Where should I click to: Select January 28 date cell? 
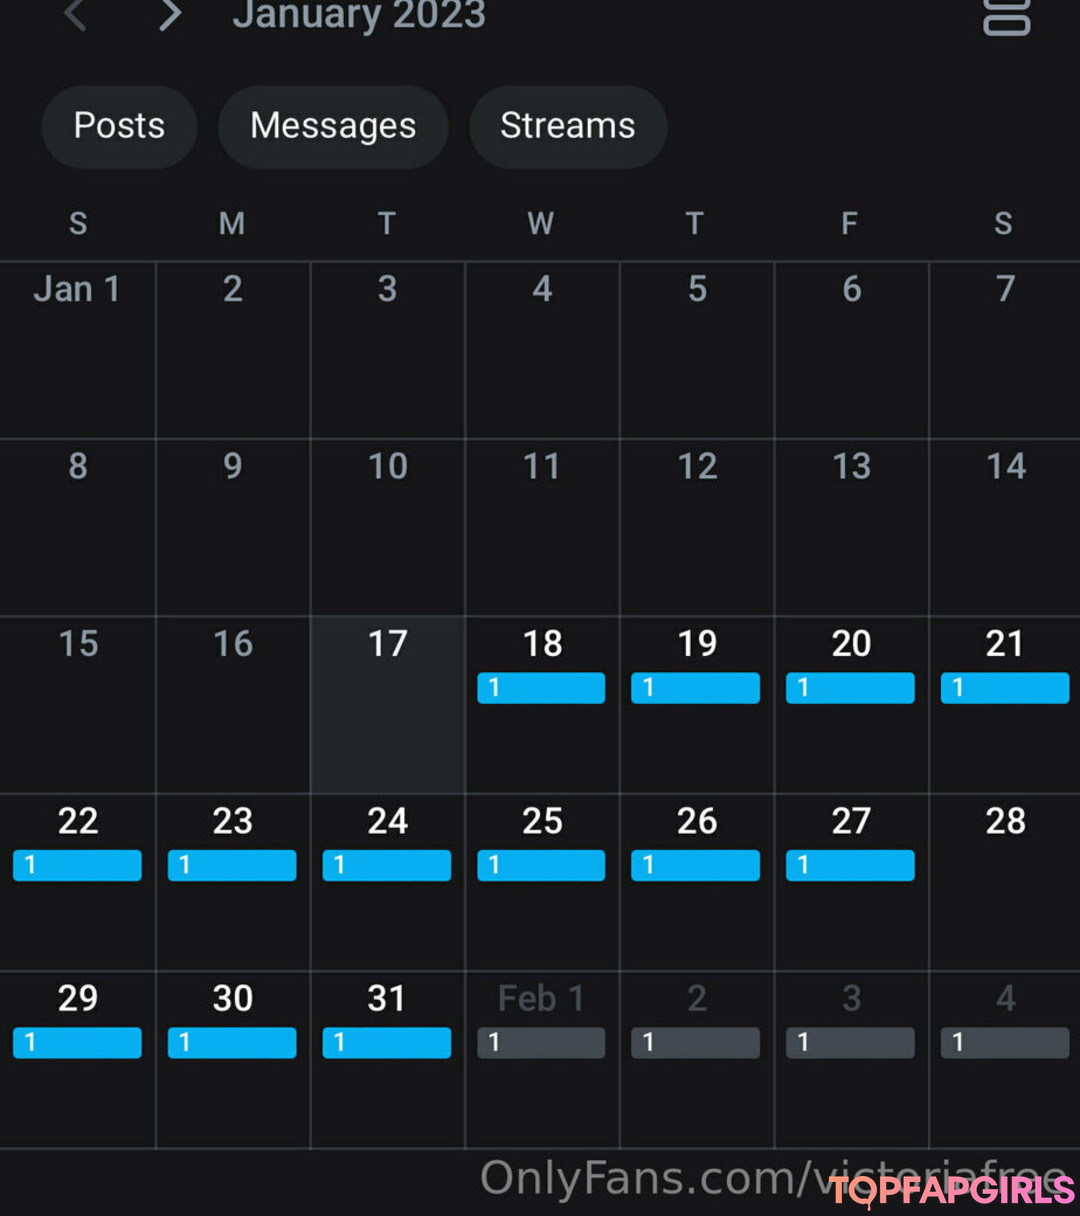pyautogui.click(x=1004, y=880)
